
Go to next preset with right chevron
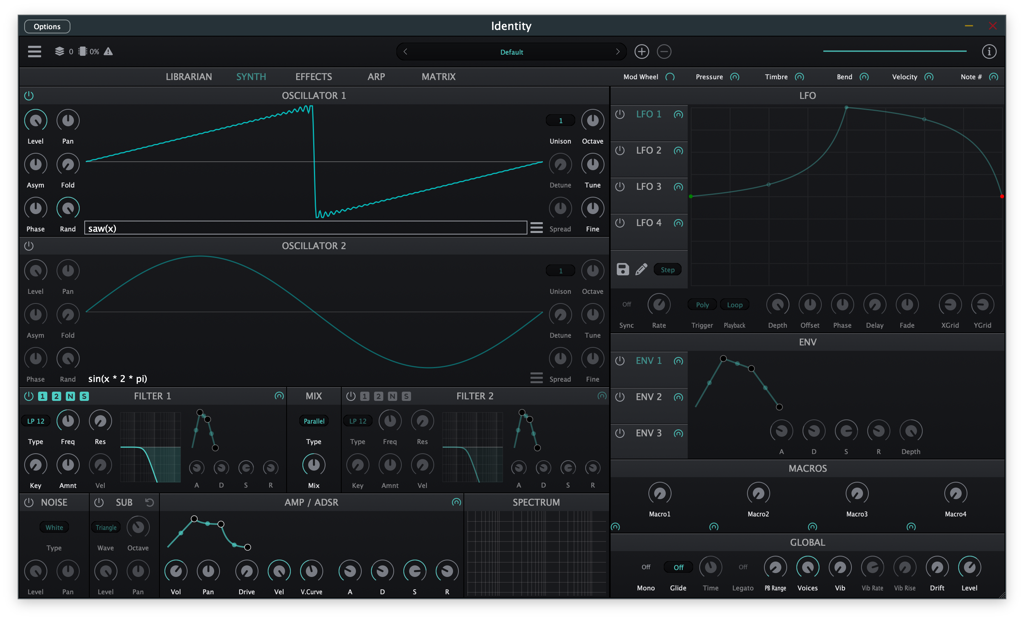coord(617,52)
